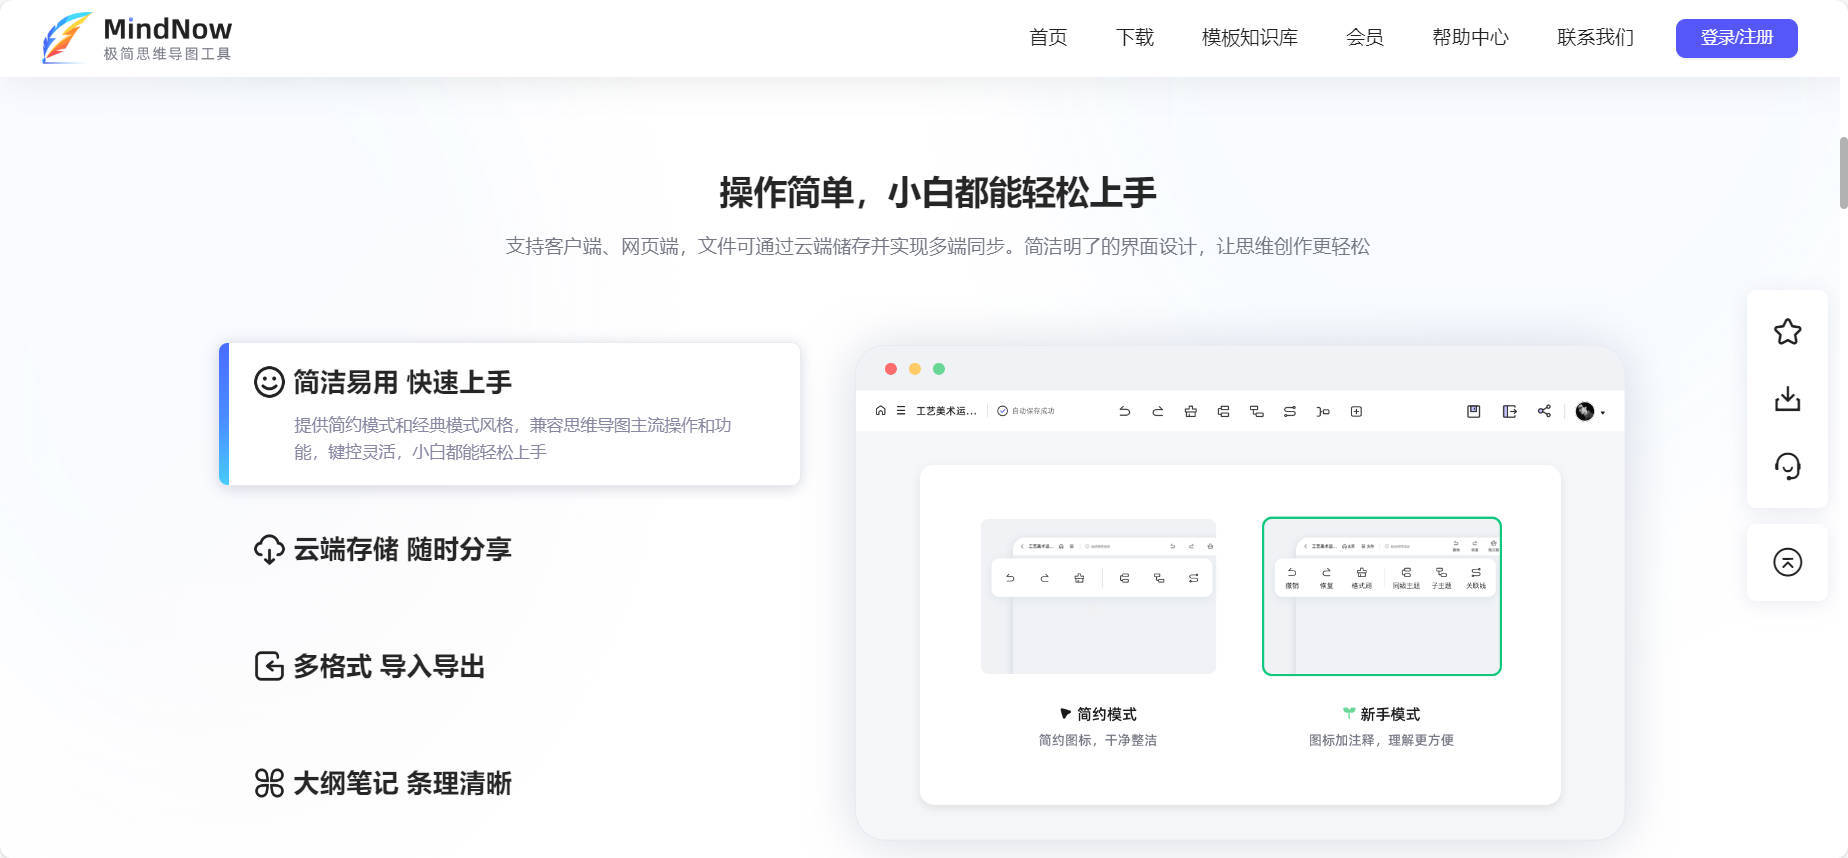Click the cloud download icon beside 云端存储
Viewport: 1848px width, 858px height.
(x=269, y=549)
